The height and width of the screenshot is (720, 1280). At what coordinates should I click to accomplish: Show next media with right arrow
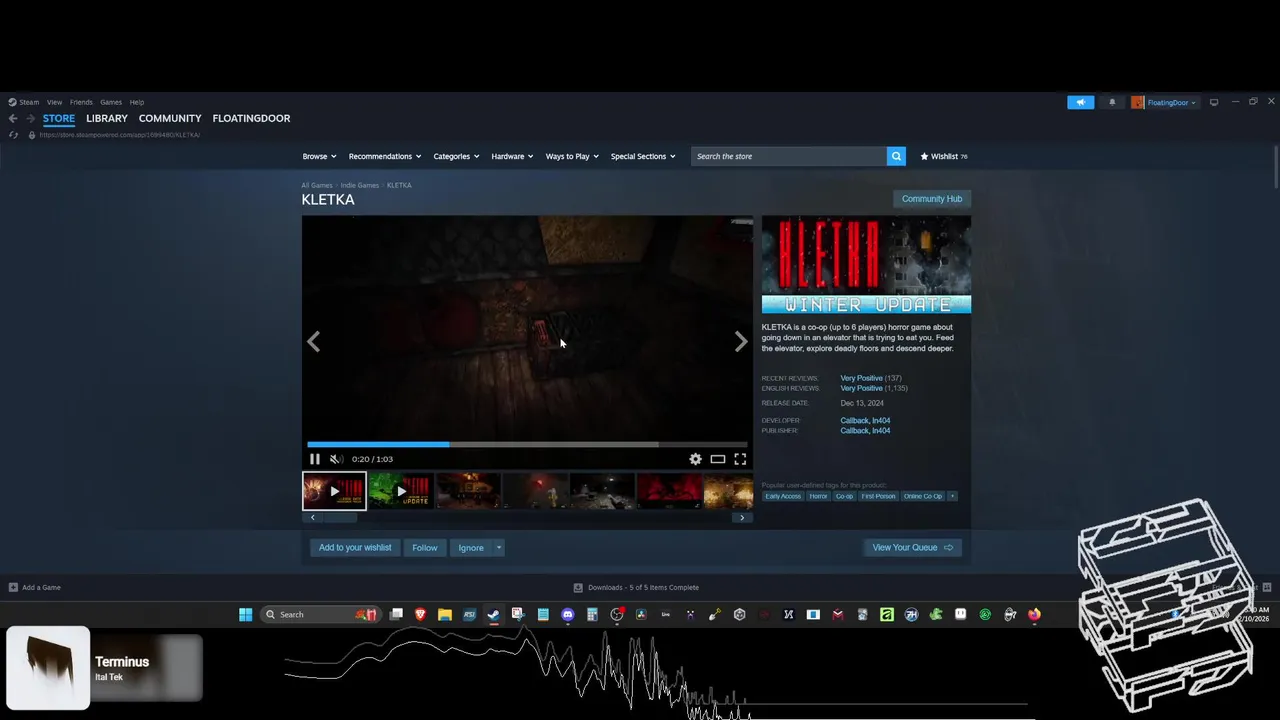coord(741,342)
